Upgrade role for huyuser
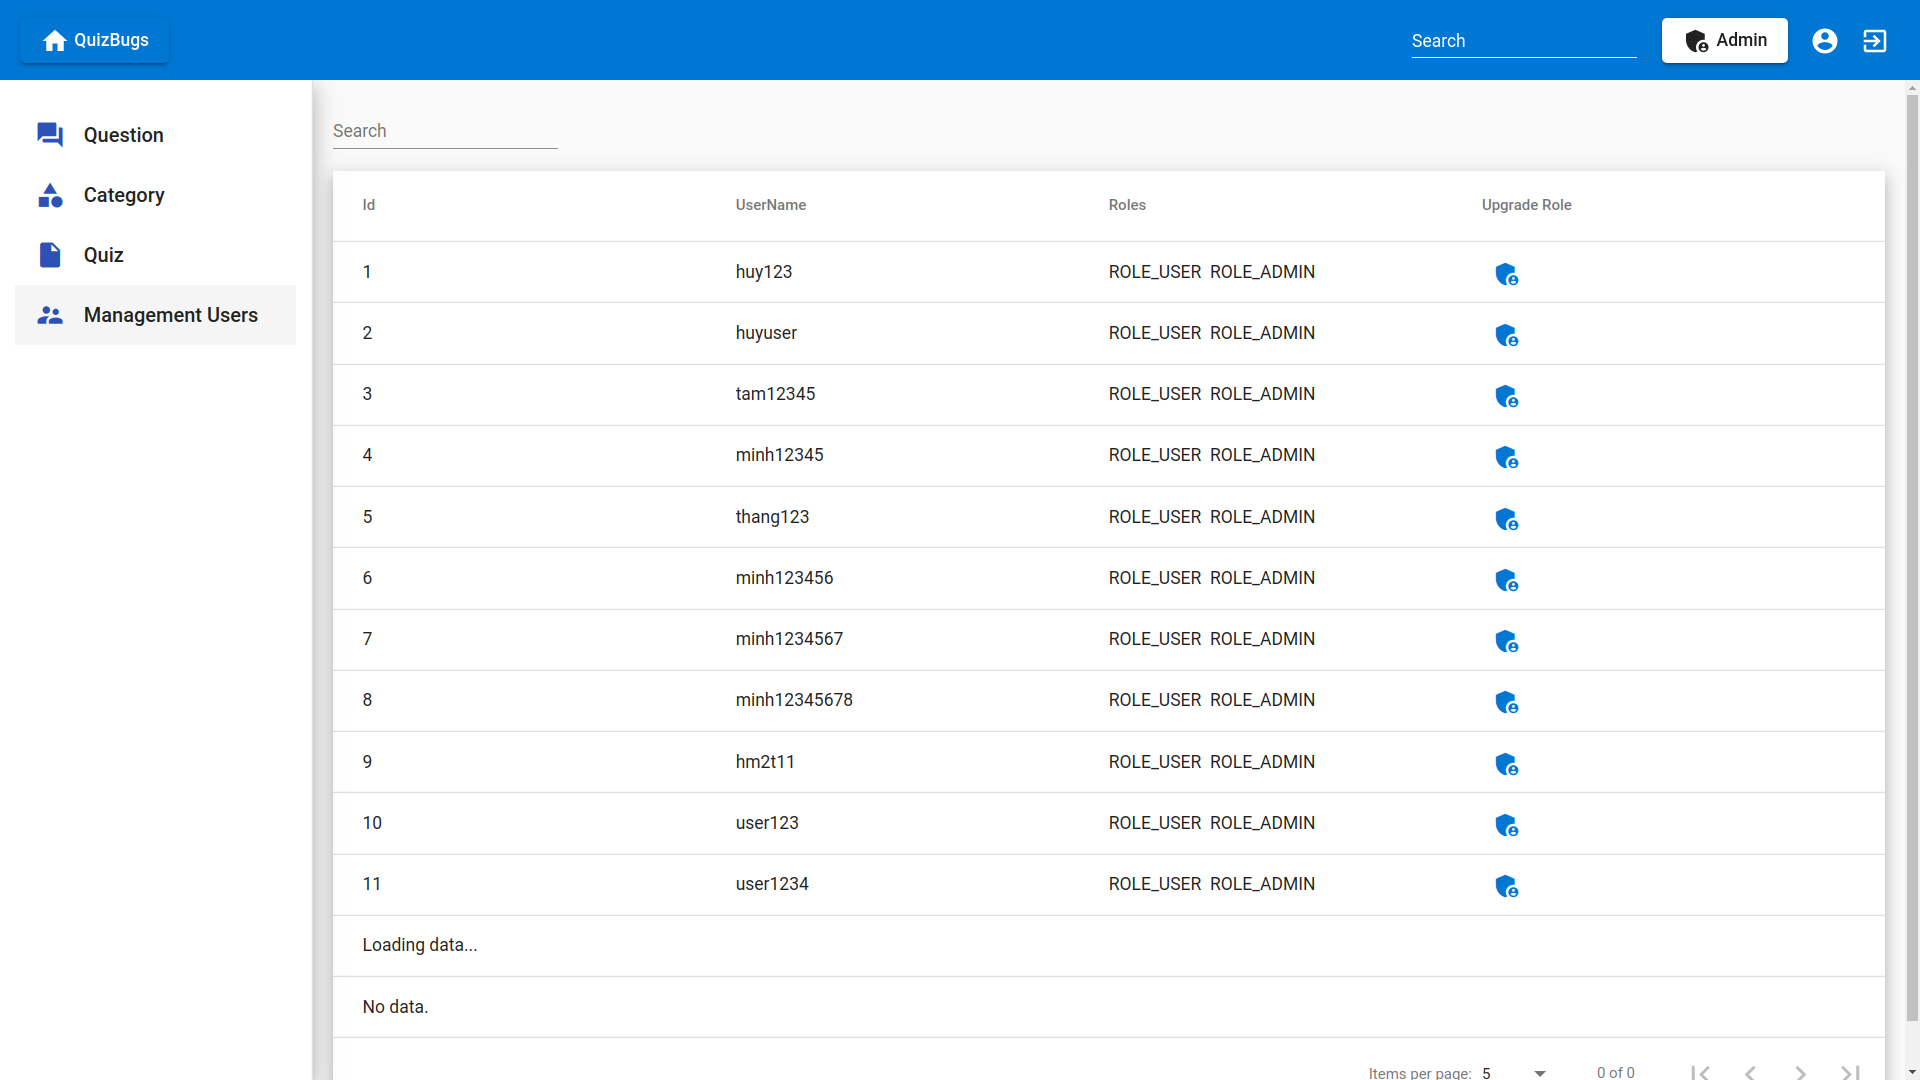Image resolution: width=1920 pixels, height=1080 pixels. 1506,335
